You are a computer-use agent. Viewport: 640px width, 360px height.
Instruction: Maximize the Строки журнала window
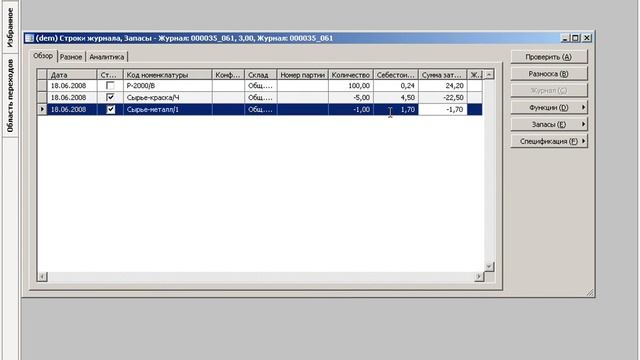pos(575,38)
